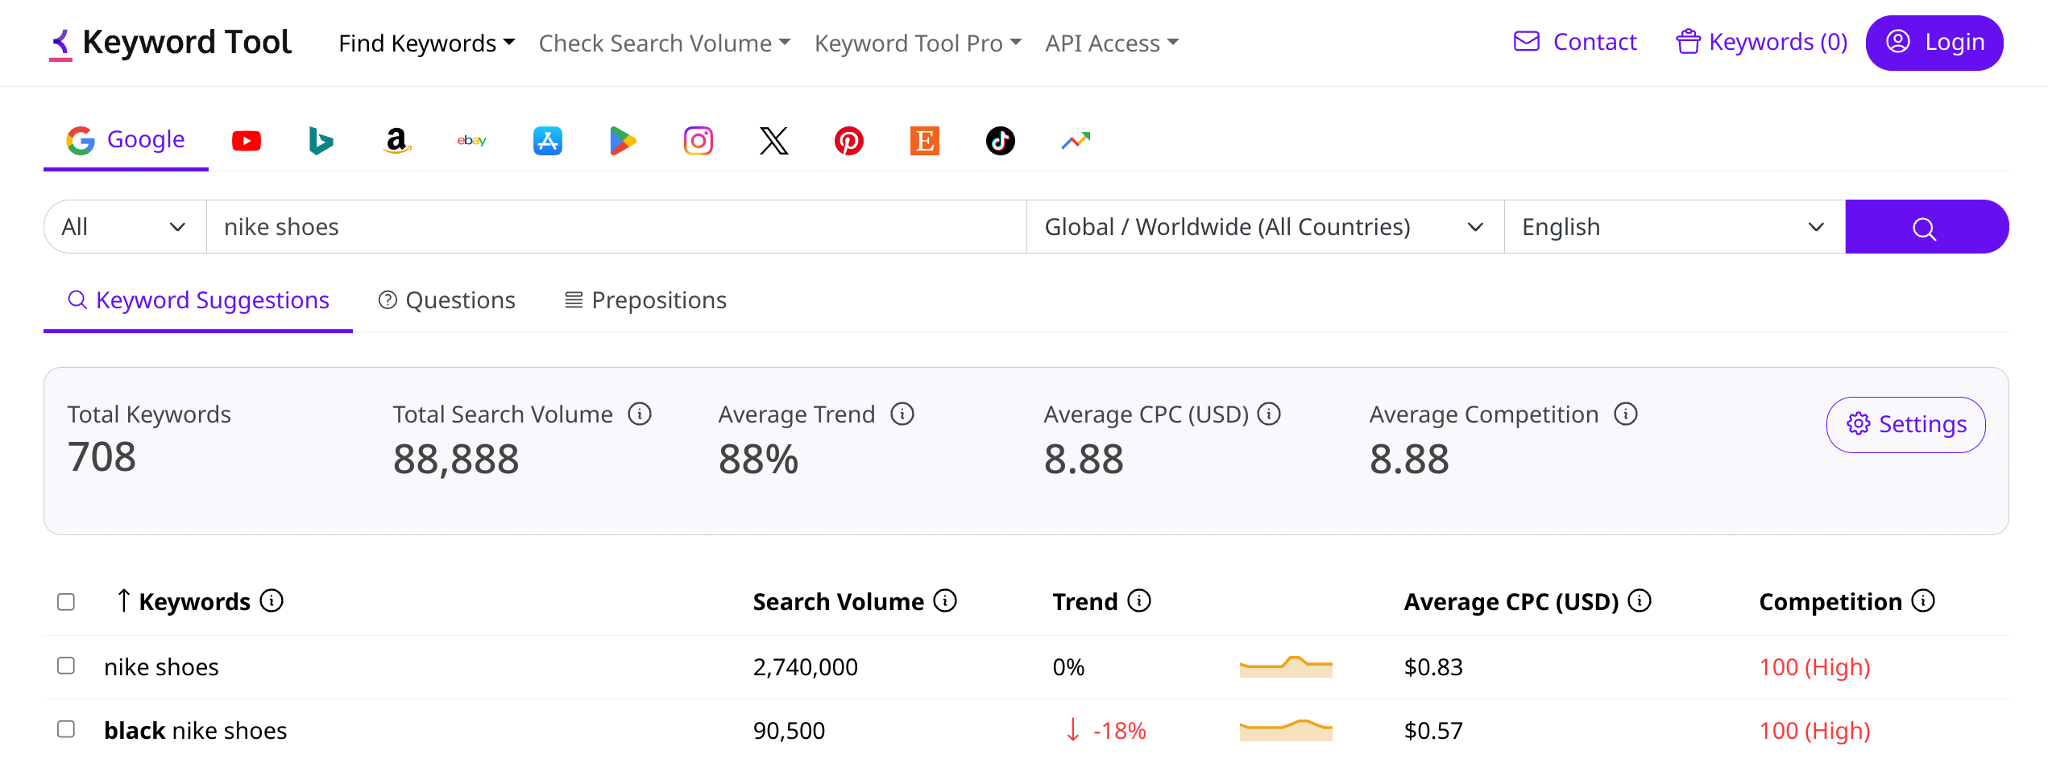Click the 2,740,000 search volume cell
Image resolution: width=2048 pixels, height=763 pixels.
pos(805,667)
